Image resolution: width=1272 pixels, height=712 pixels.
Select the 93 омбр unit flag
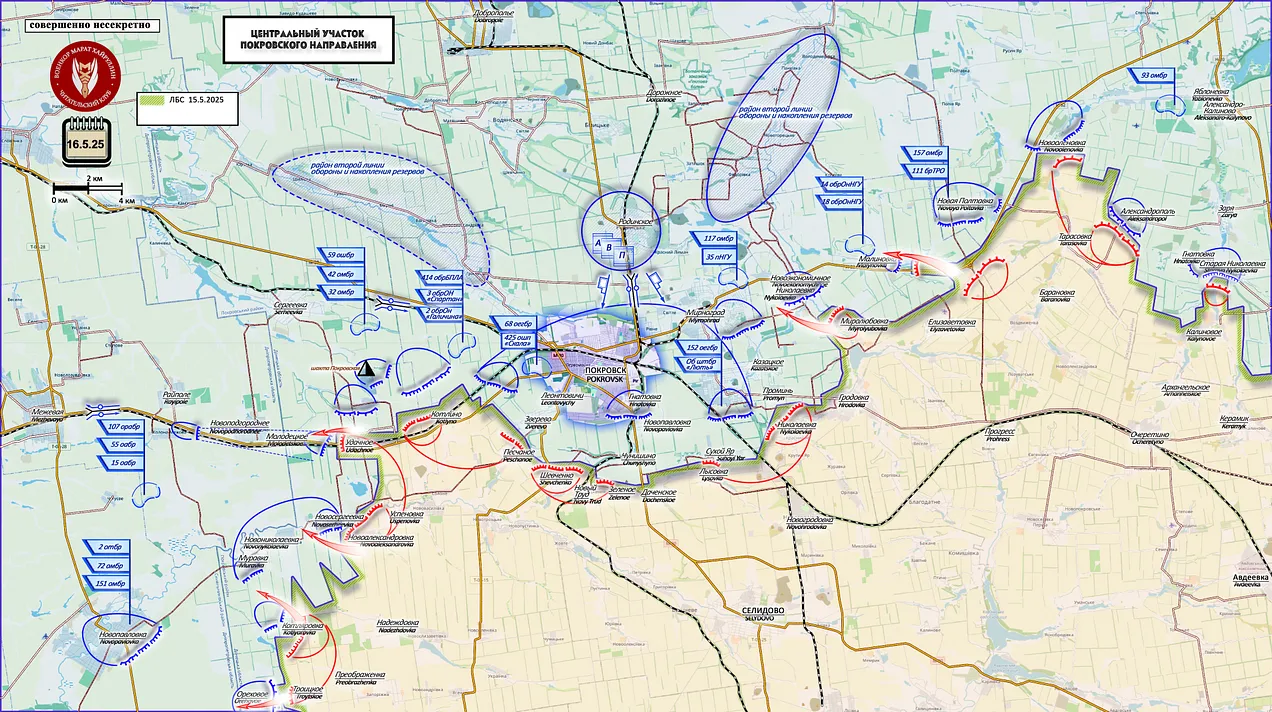(1152, 76)
